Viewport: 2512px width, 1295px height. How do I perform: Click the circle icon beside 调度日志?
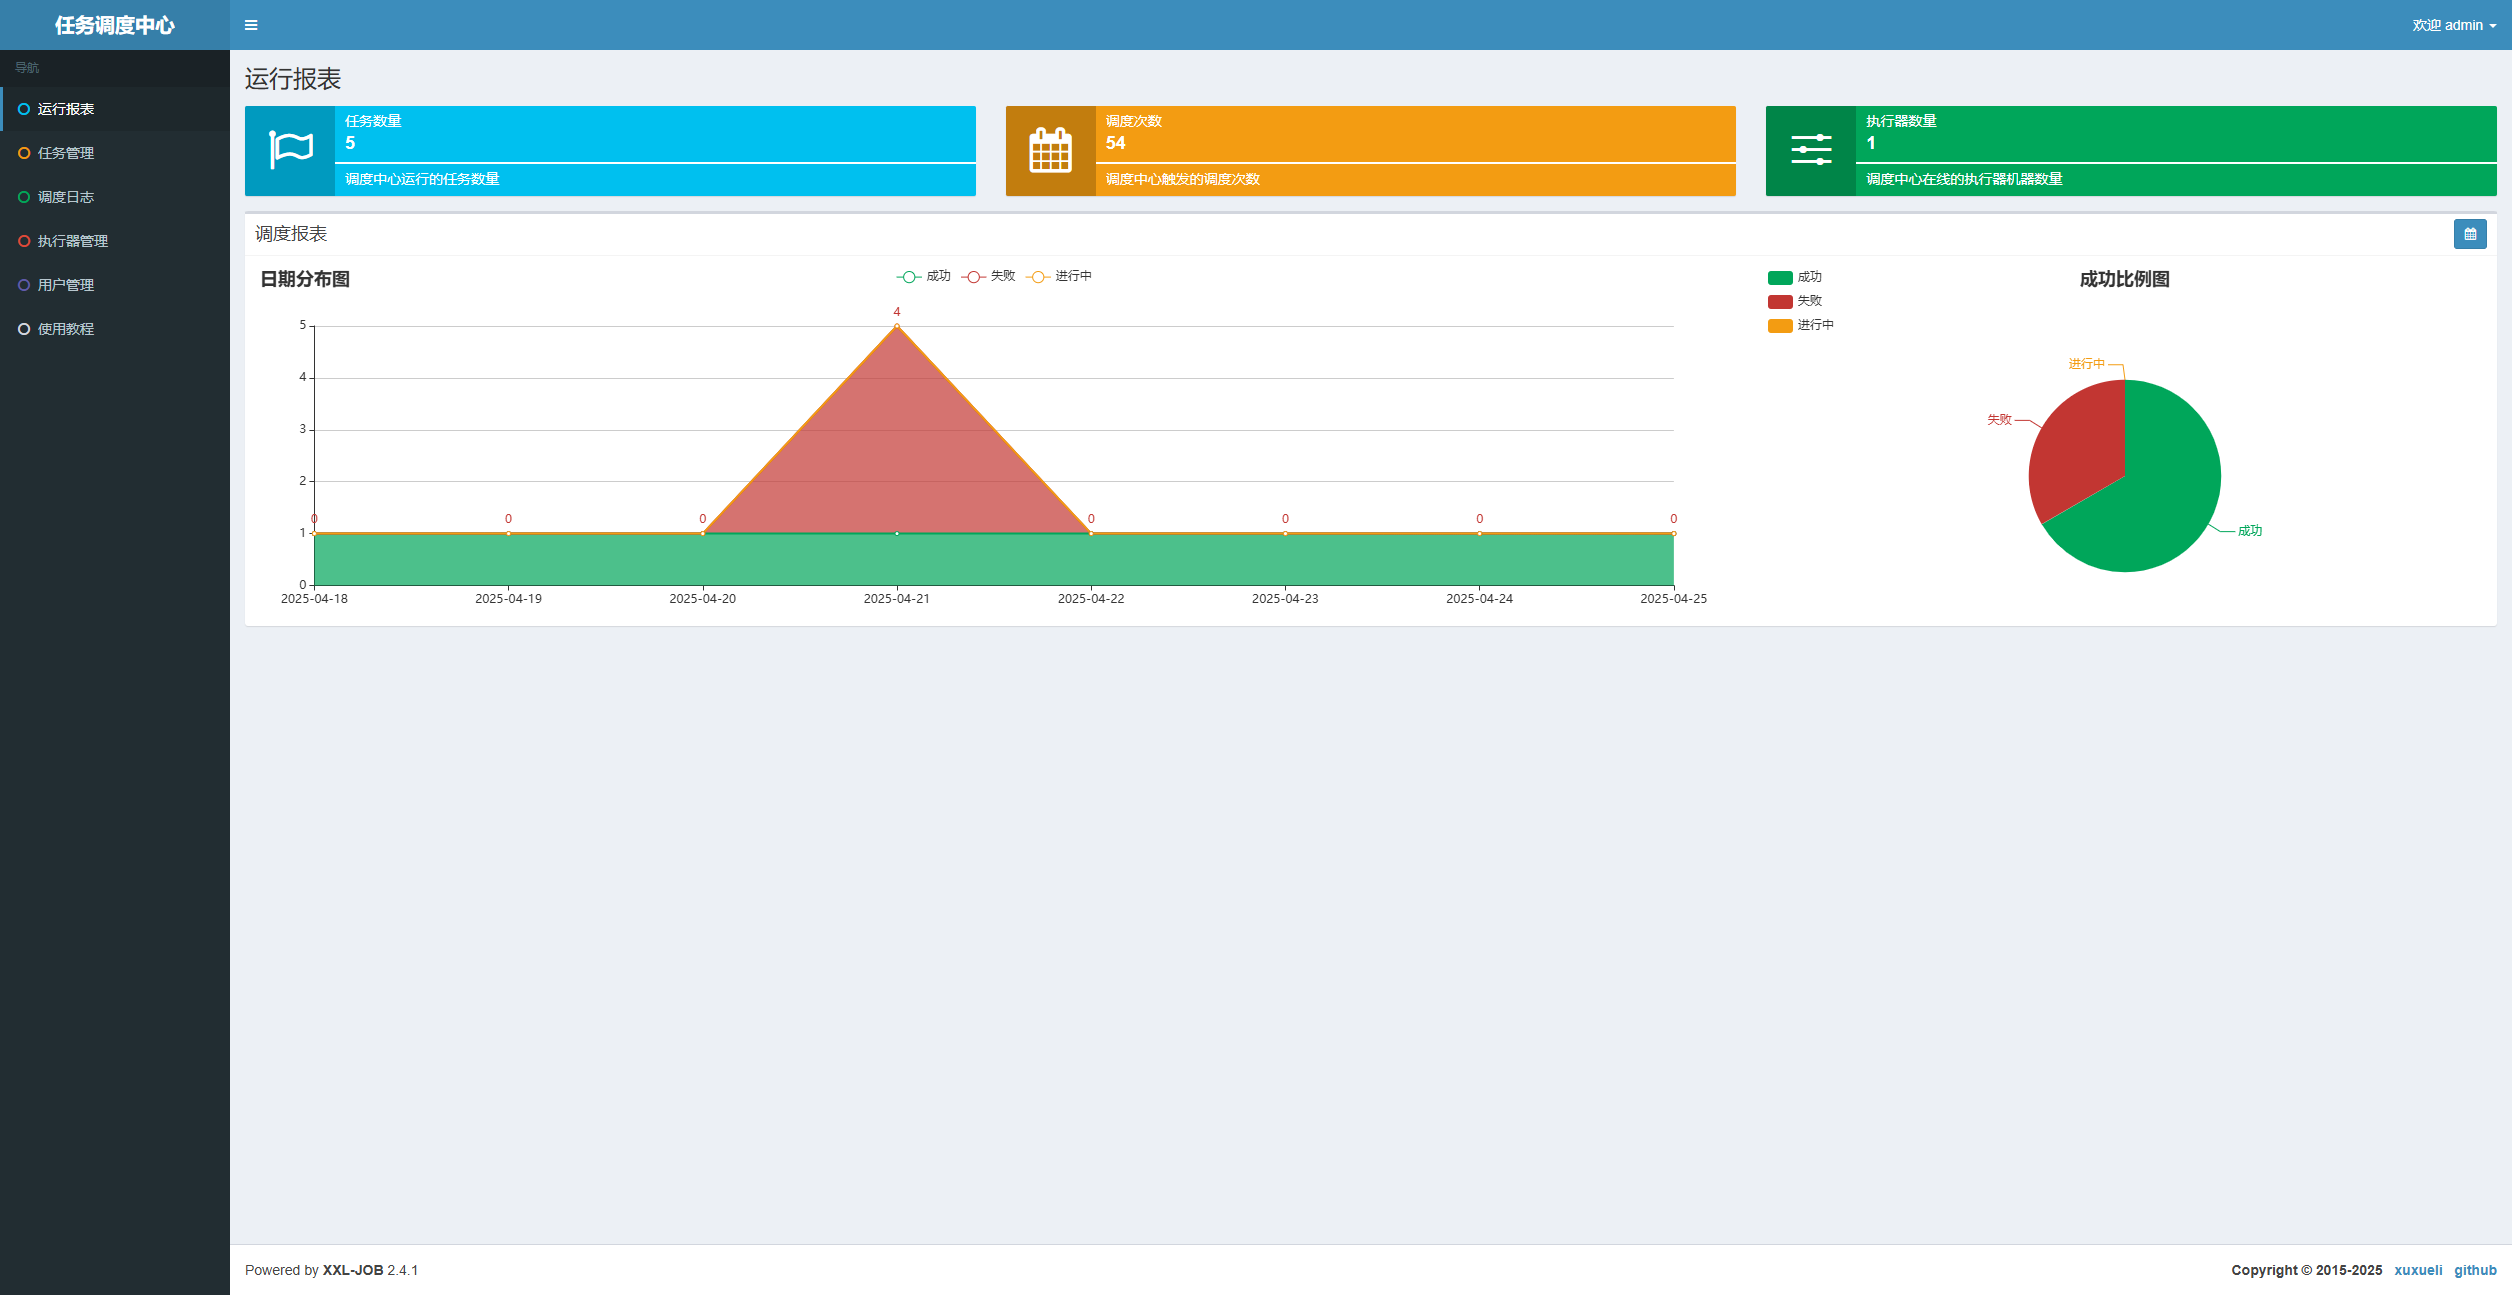point(24,197)
